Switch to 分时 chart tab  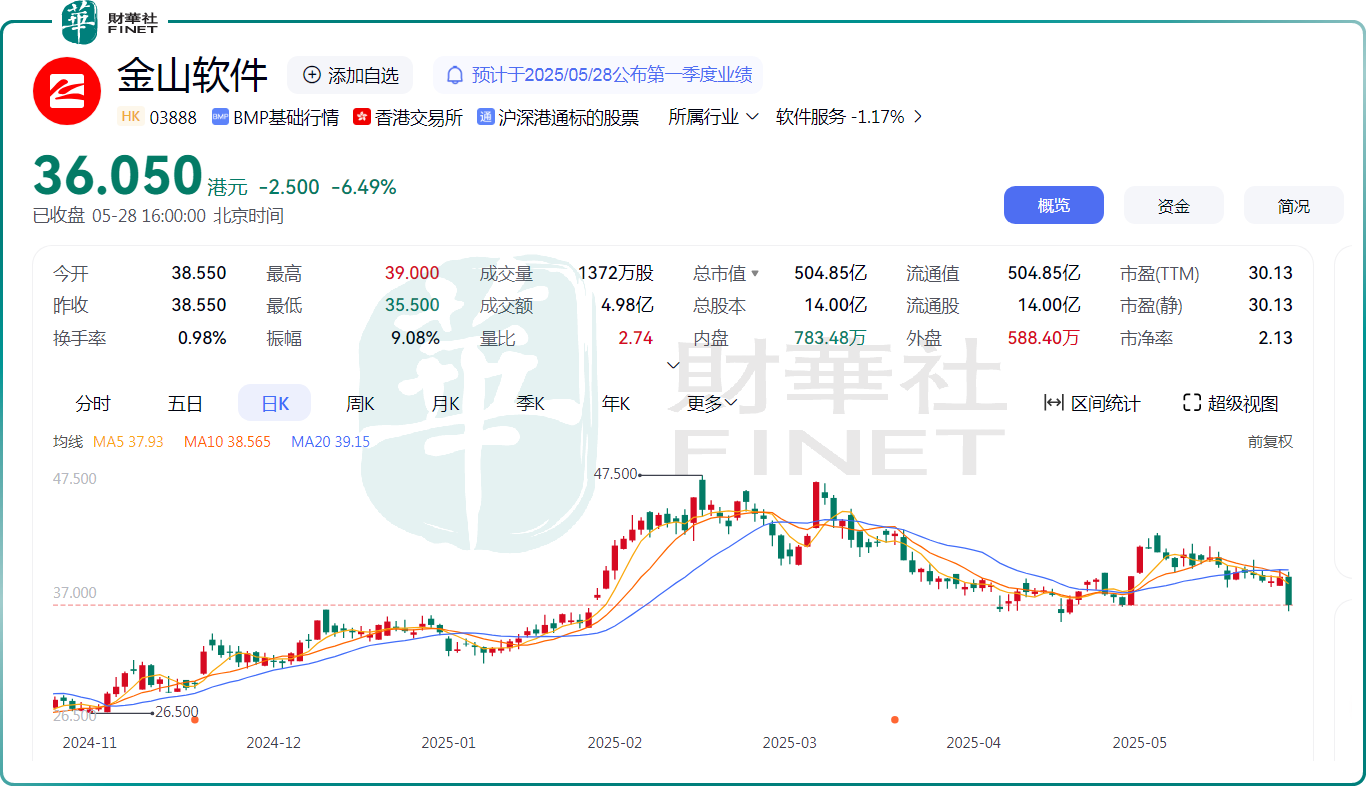pyautogui.click(x=93, y=403)
